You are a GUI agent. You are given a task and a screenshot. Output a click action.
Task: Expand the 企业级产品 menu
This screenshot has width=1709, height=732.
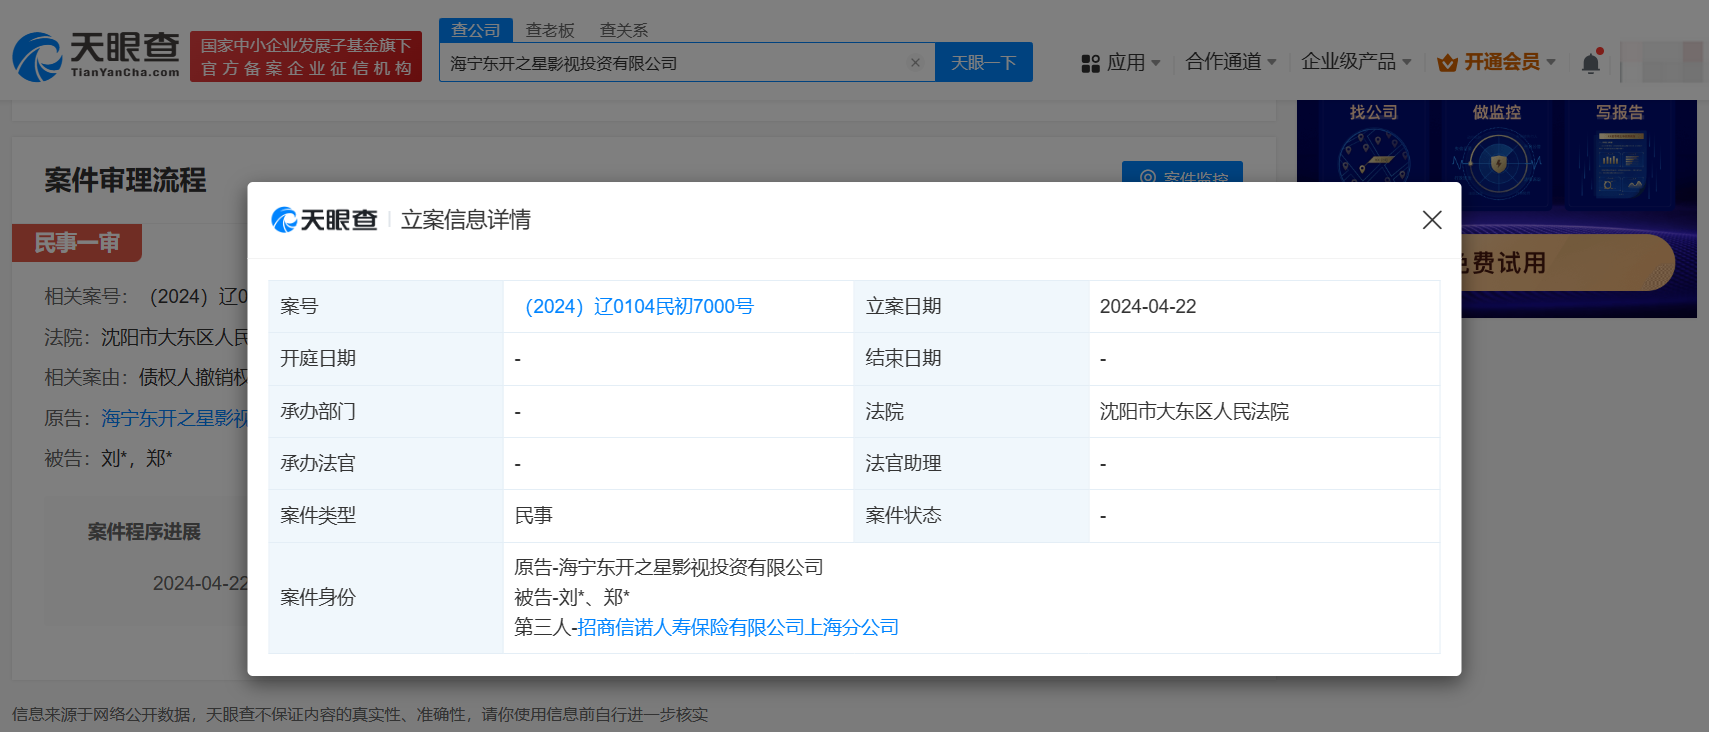pyautogui.click(x=1356, y=62)
